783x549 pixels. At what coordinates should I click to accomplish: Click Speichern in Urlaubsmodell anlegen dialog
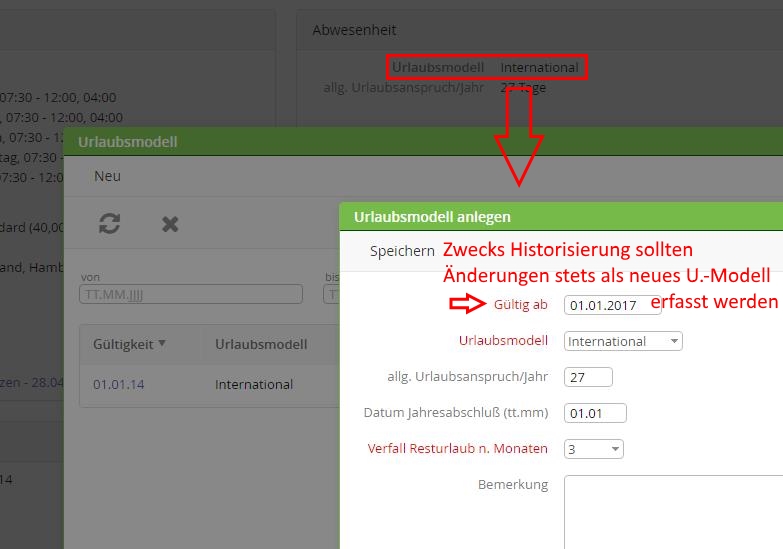pyautogui.click(x=402, y=251)
